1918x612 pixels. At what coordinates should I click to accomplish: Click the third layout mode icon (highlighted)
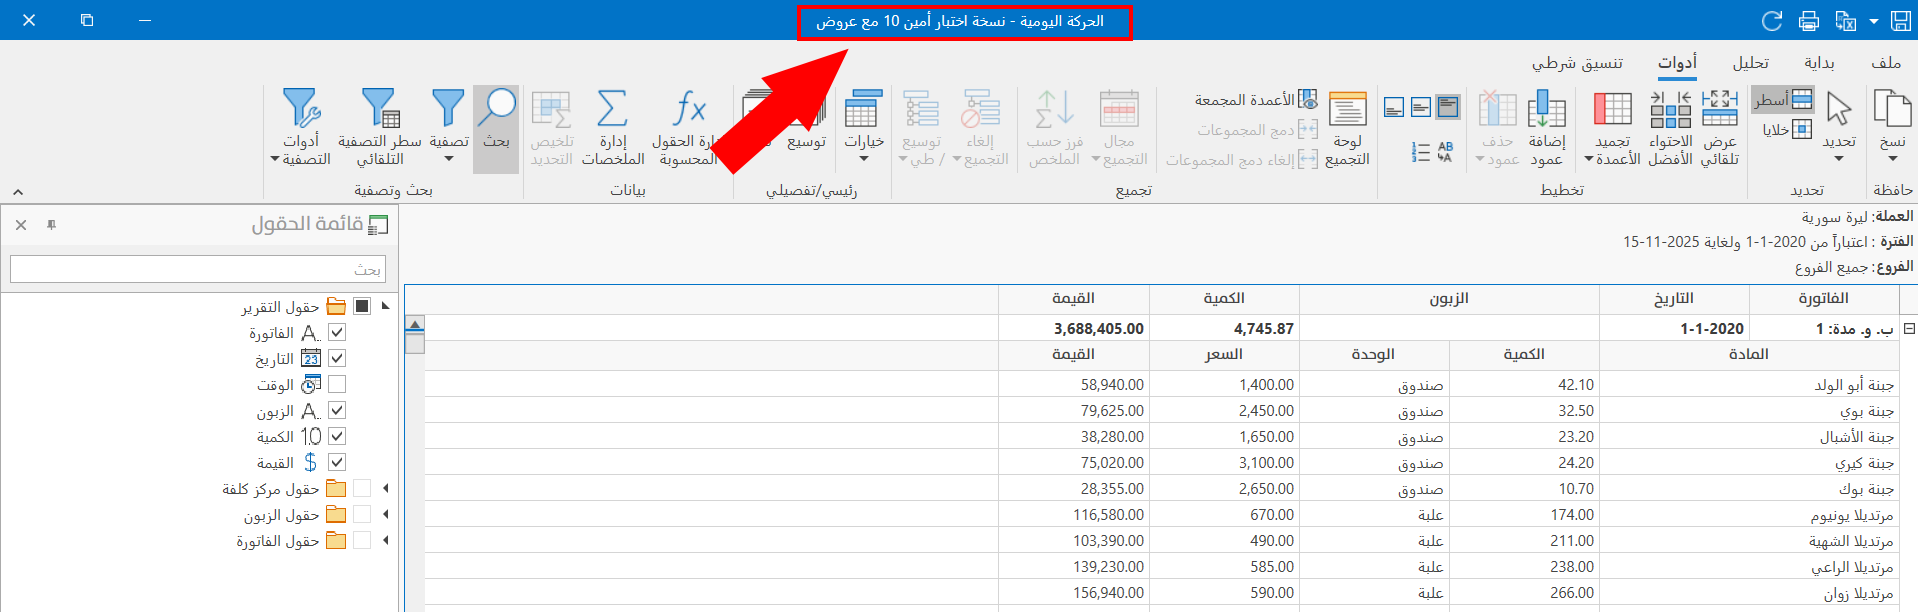[1448, 107]
